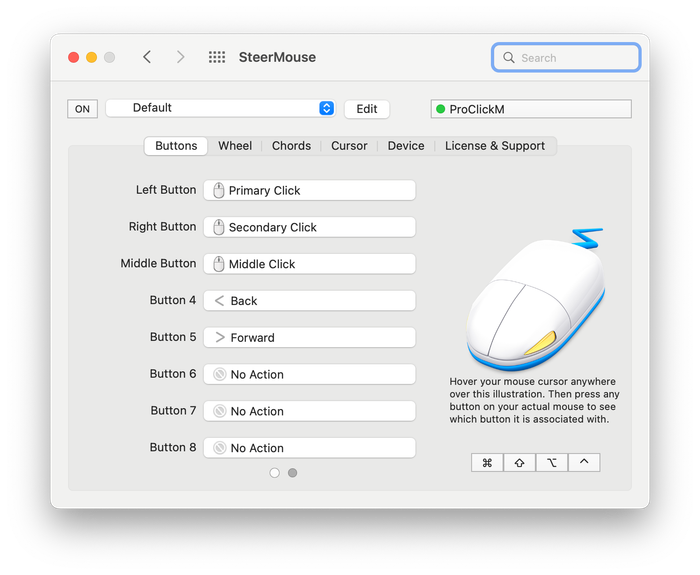Click the Button 6 label
Viewport: 700px width, 575px height.
(x=173, y=374)
